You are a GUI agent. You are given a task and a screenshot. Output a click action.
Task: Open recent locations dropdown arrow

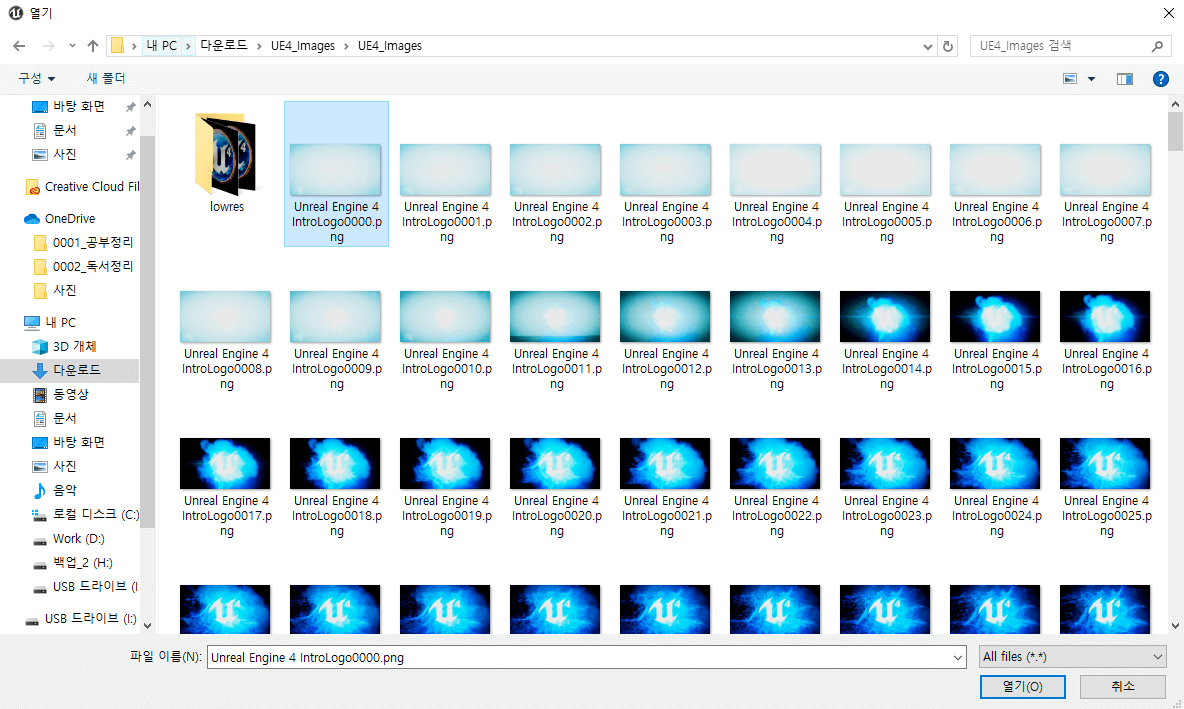(x=72, y=46)
